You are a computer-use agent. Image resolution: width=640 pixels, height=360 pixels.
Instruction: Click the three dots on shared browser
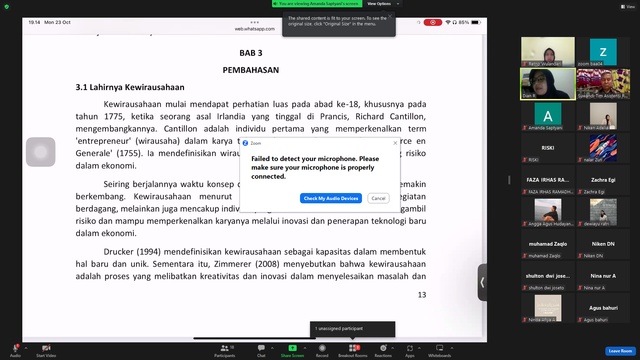coord(255,22)
